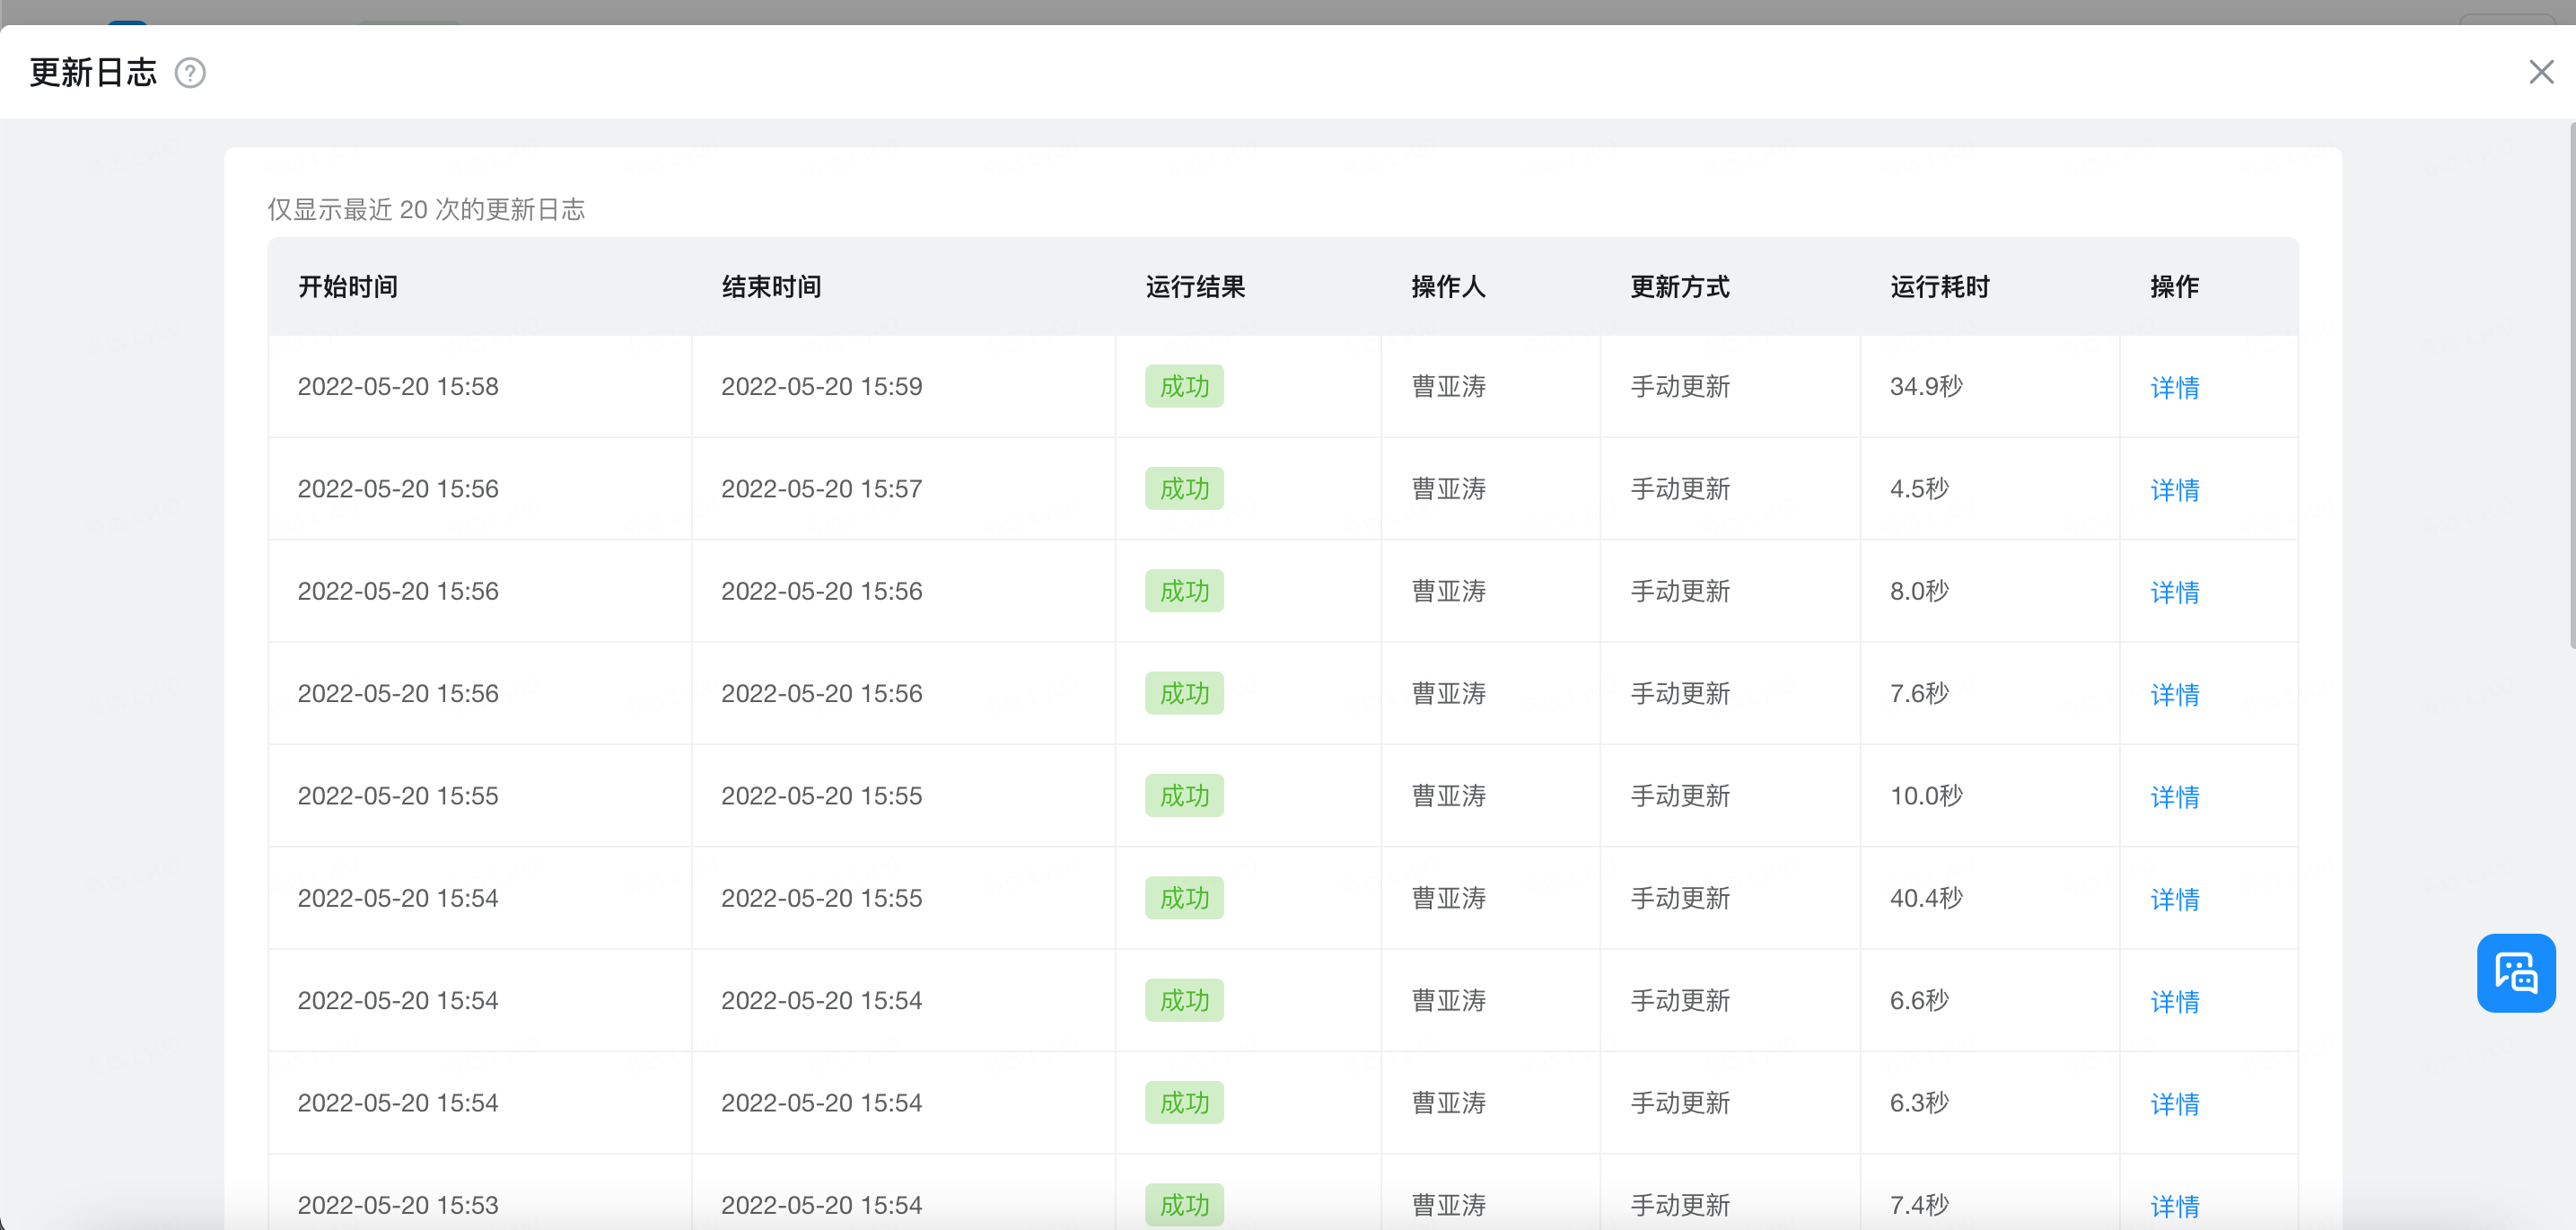2576x1230 pixels.
Task: Open 详情 for the 6.6秒 run
Action: point(2174,1001)
